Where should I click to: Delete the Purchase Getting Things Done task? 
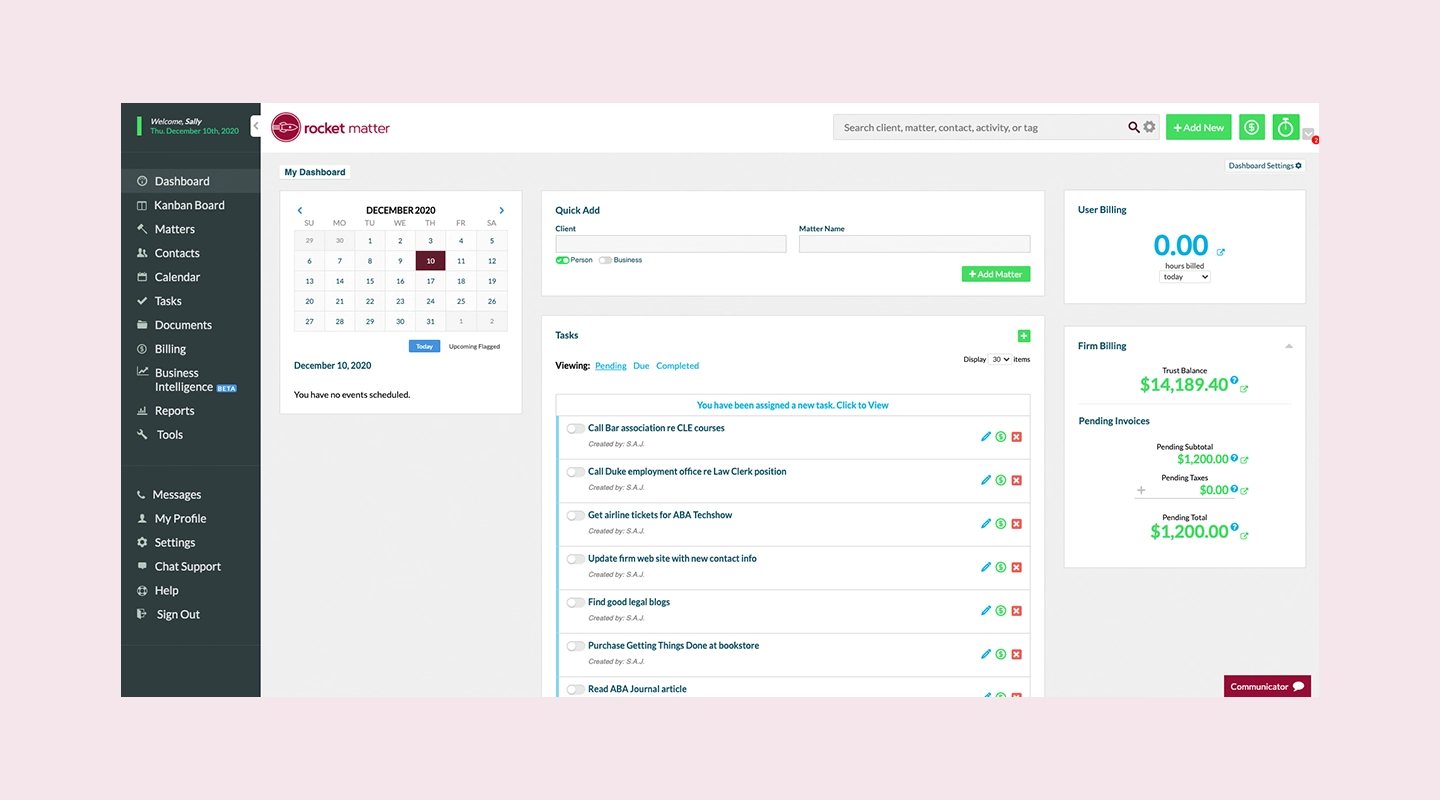click(x=1017, y=654)
